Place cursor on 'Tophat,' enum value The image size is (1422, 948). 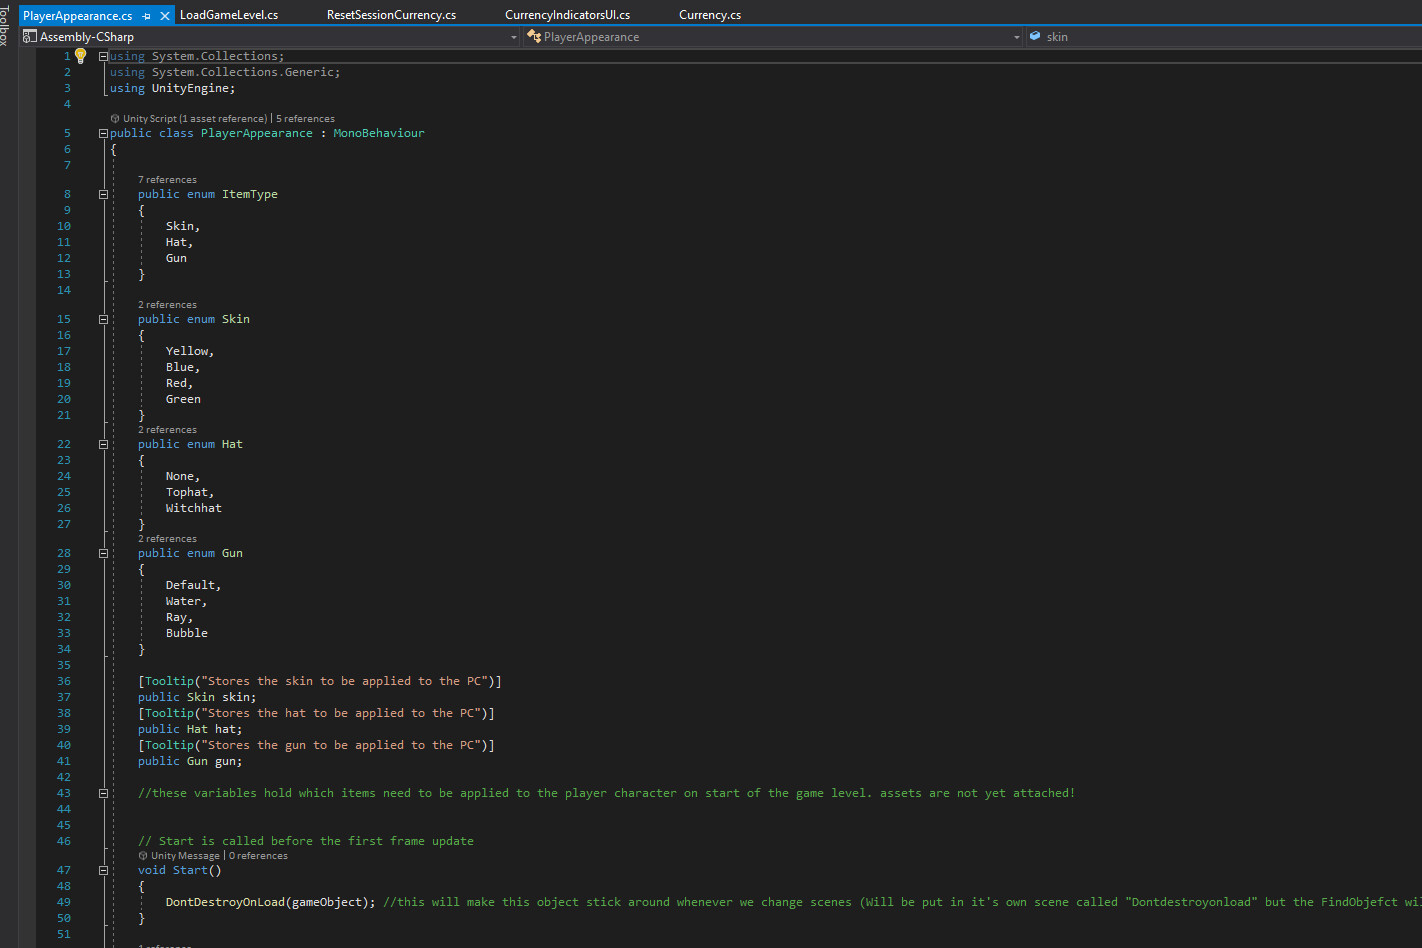(x=190, y=492)
